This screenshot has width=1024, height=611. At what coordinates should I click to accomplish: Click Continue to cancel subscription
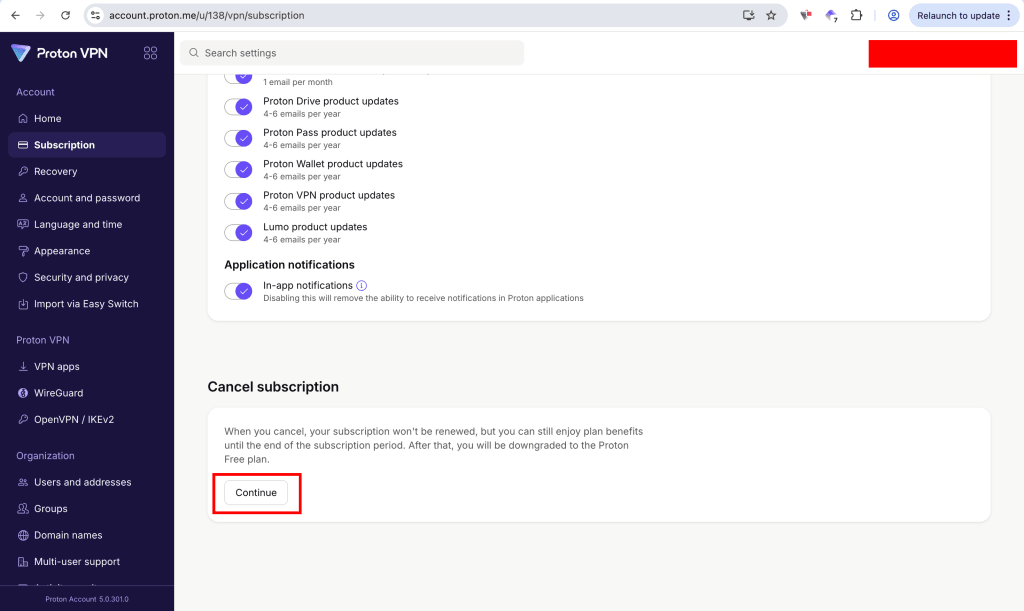[x=256, y=493]
